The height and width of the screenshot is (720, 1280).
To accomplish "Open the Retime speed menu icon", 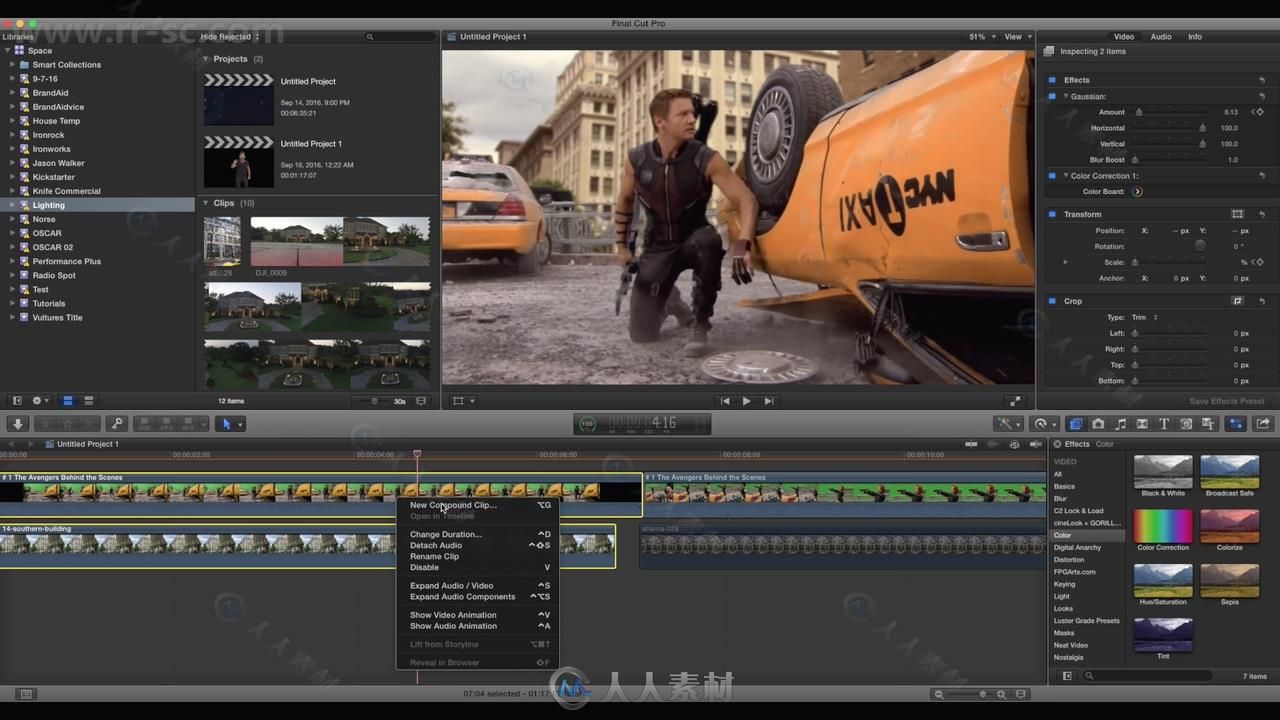I will pyautogui.click(x=1044, y=424).
